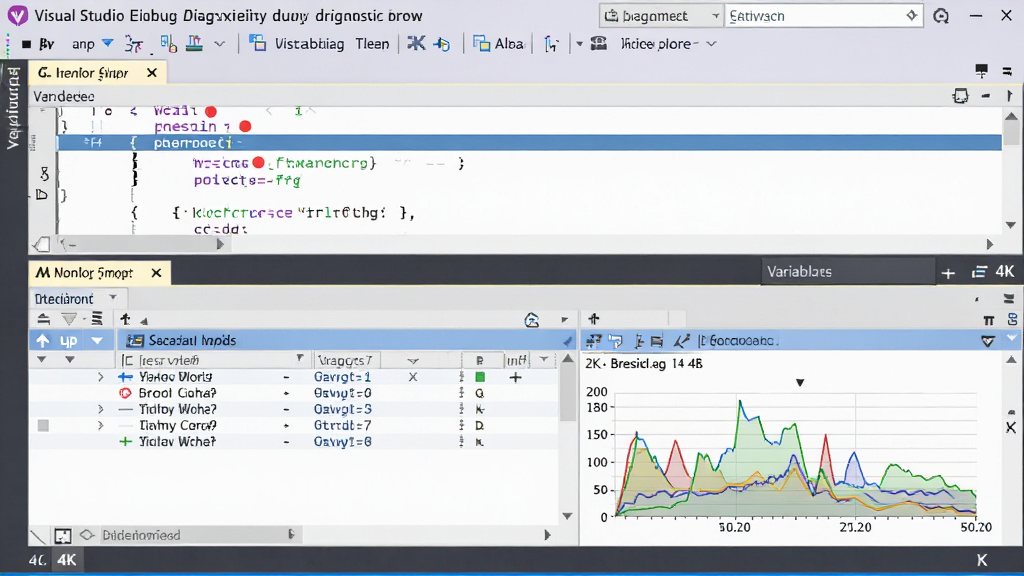The height and width of the screenshot is (576, 1024).
Task: Select the 'Yiolav Wcha?' row
Action: pos(294,442)
